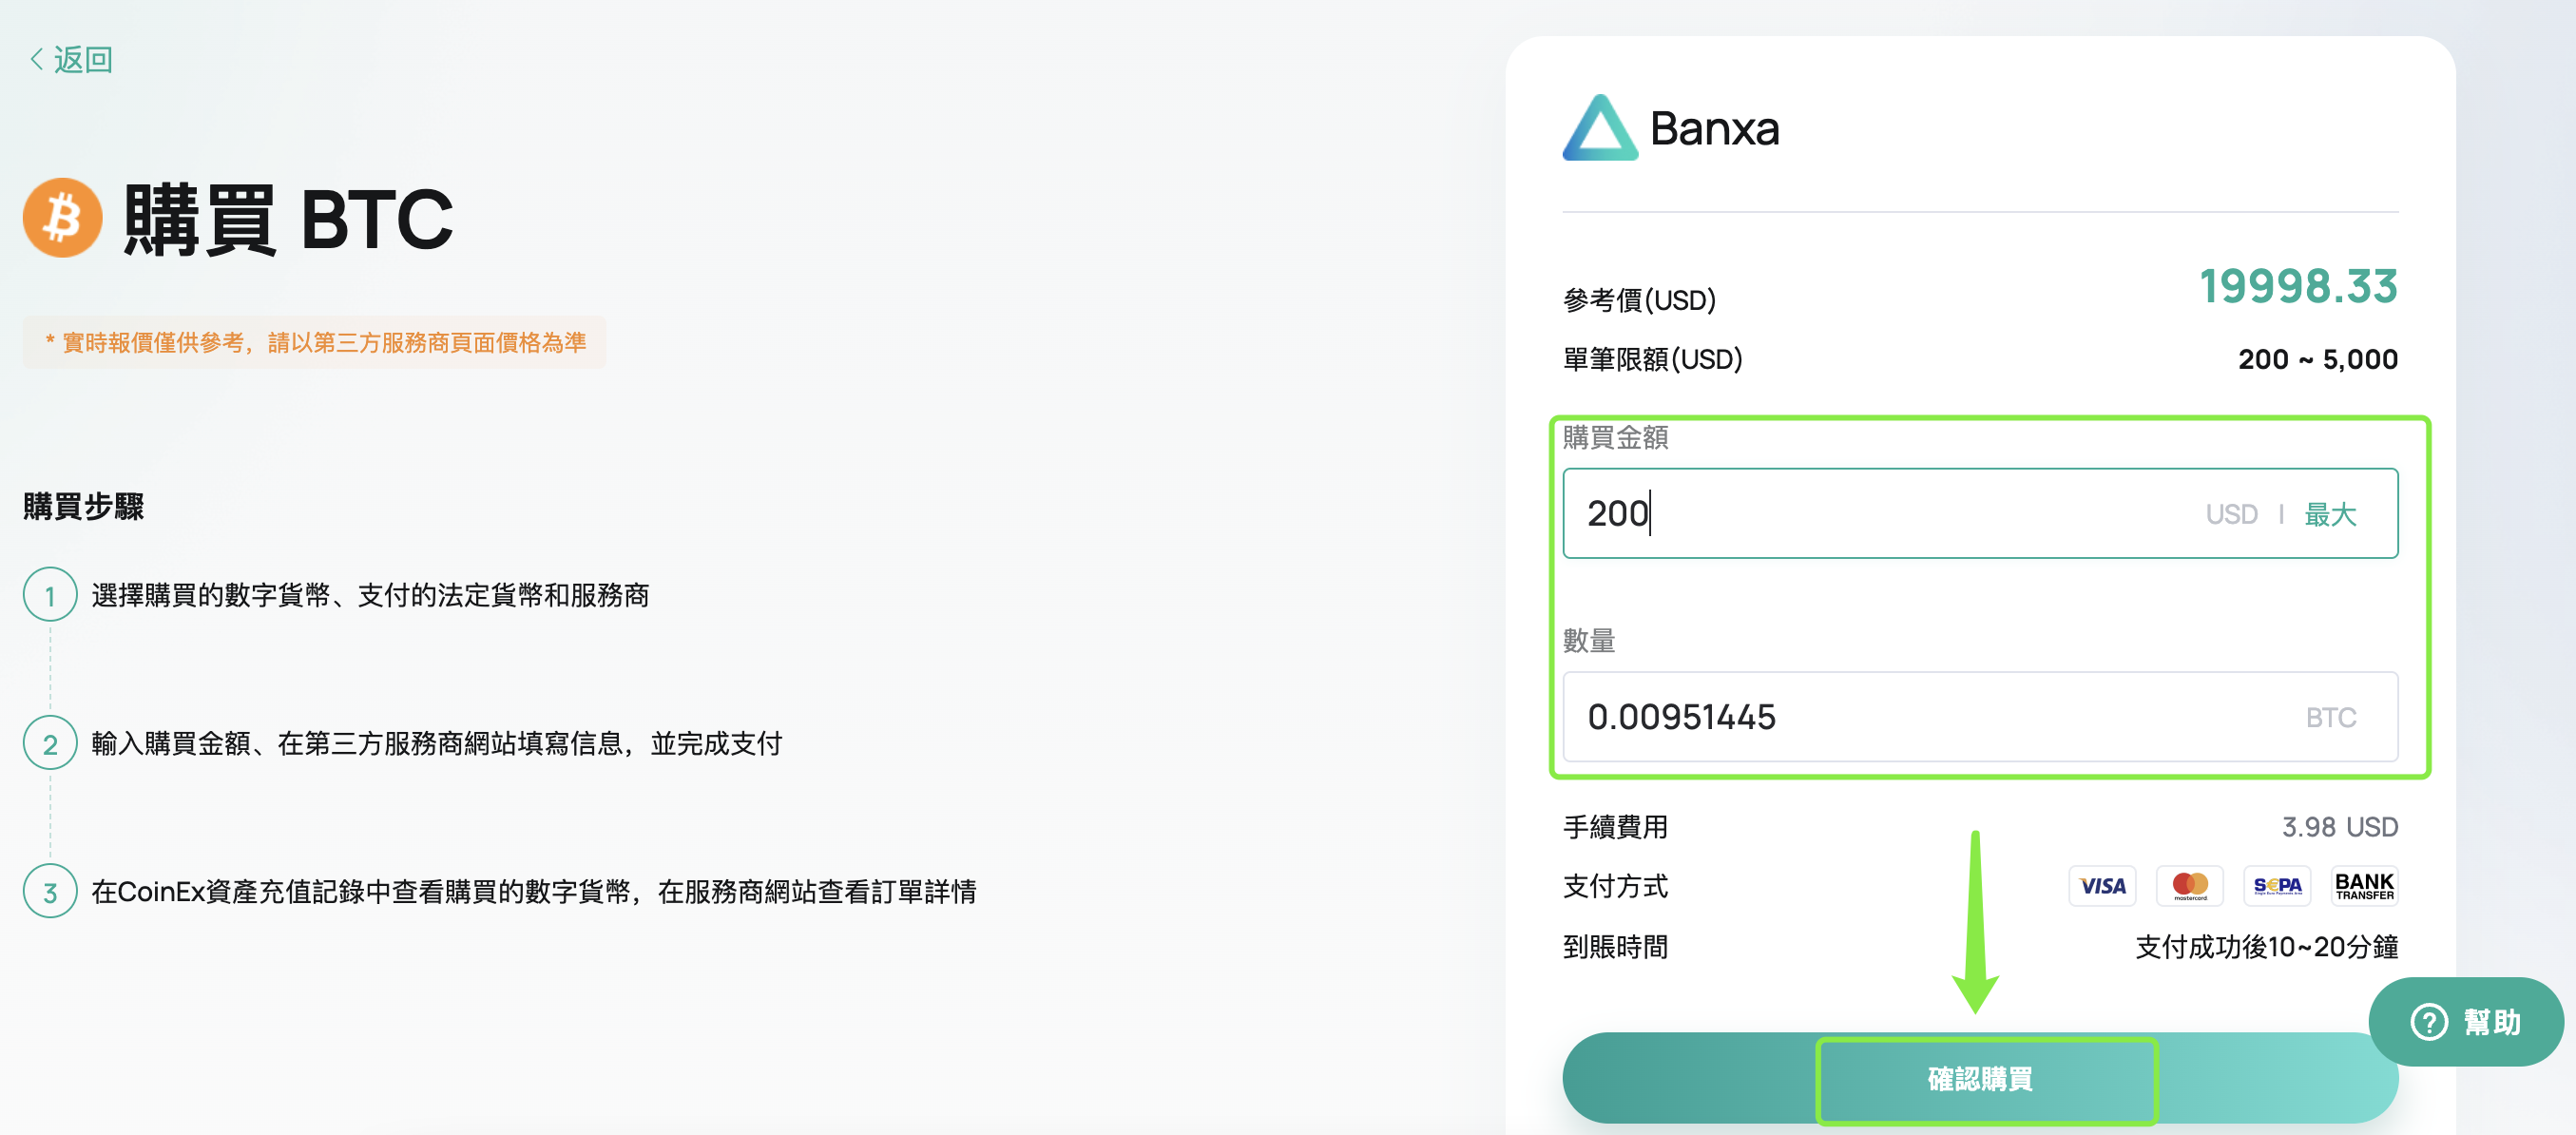
Task: Focus the 購買金額 USD amount field
Action: 1980,513
